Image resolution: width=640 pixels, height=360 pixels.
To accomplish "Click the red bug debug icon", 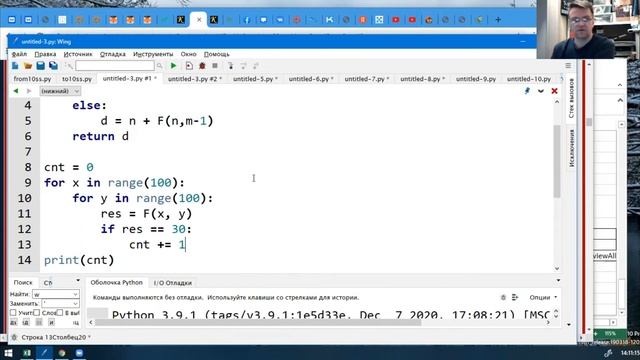I will point(202,66).
